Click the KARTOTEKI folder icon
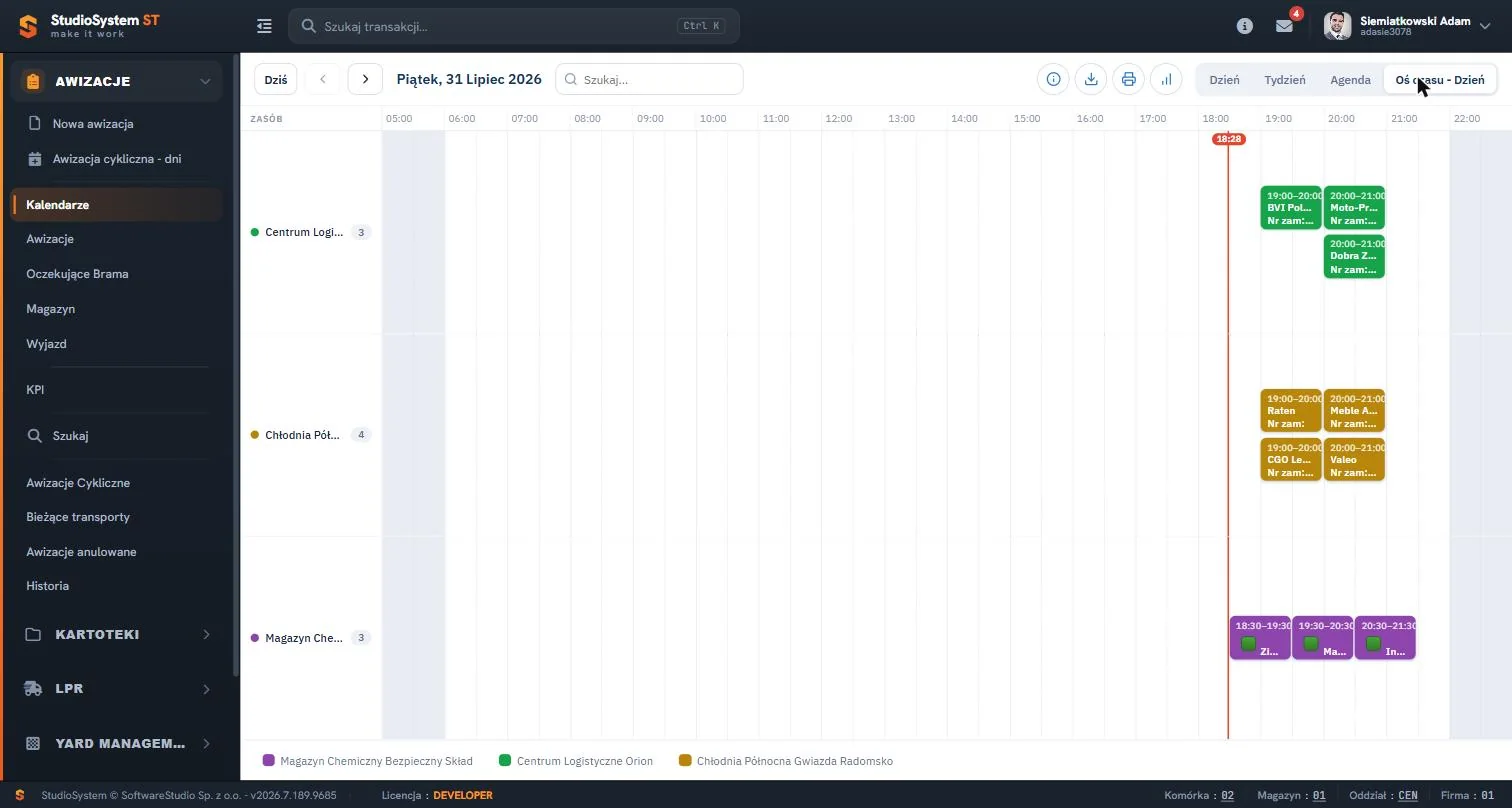The width and height of the screenshot is (1512, 808). coord(33,635)
